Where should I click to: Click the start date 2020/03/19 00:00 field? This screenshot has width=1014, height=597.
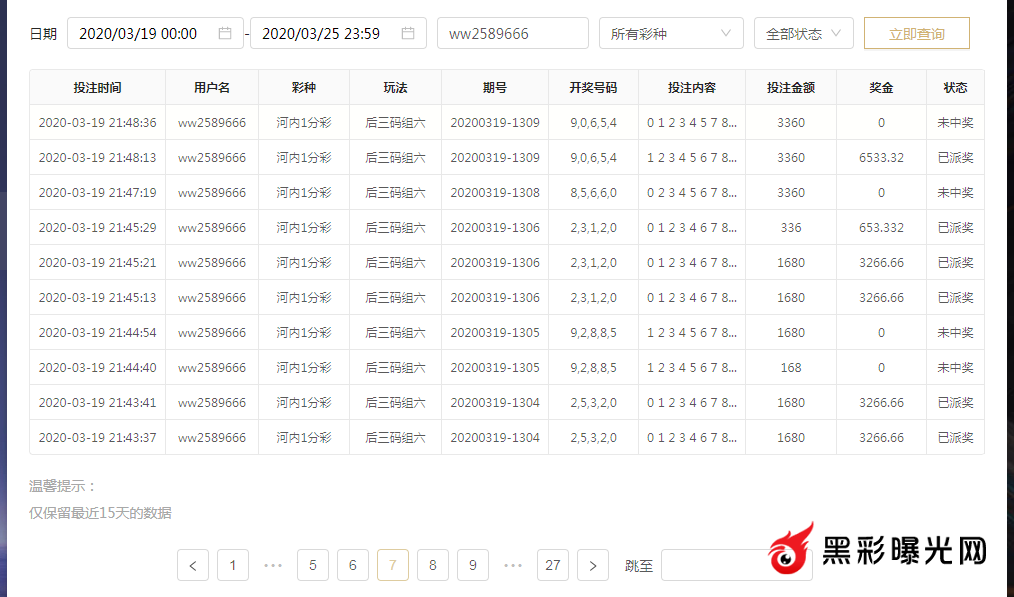pyautogui.click(x=140, y=33)
